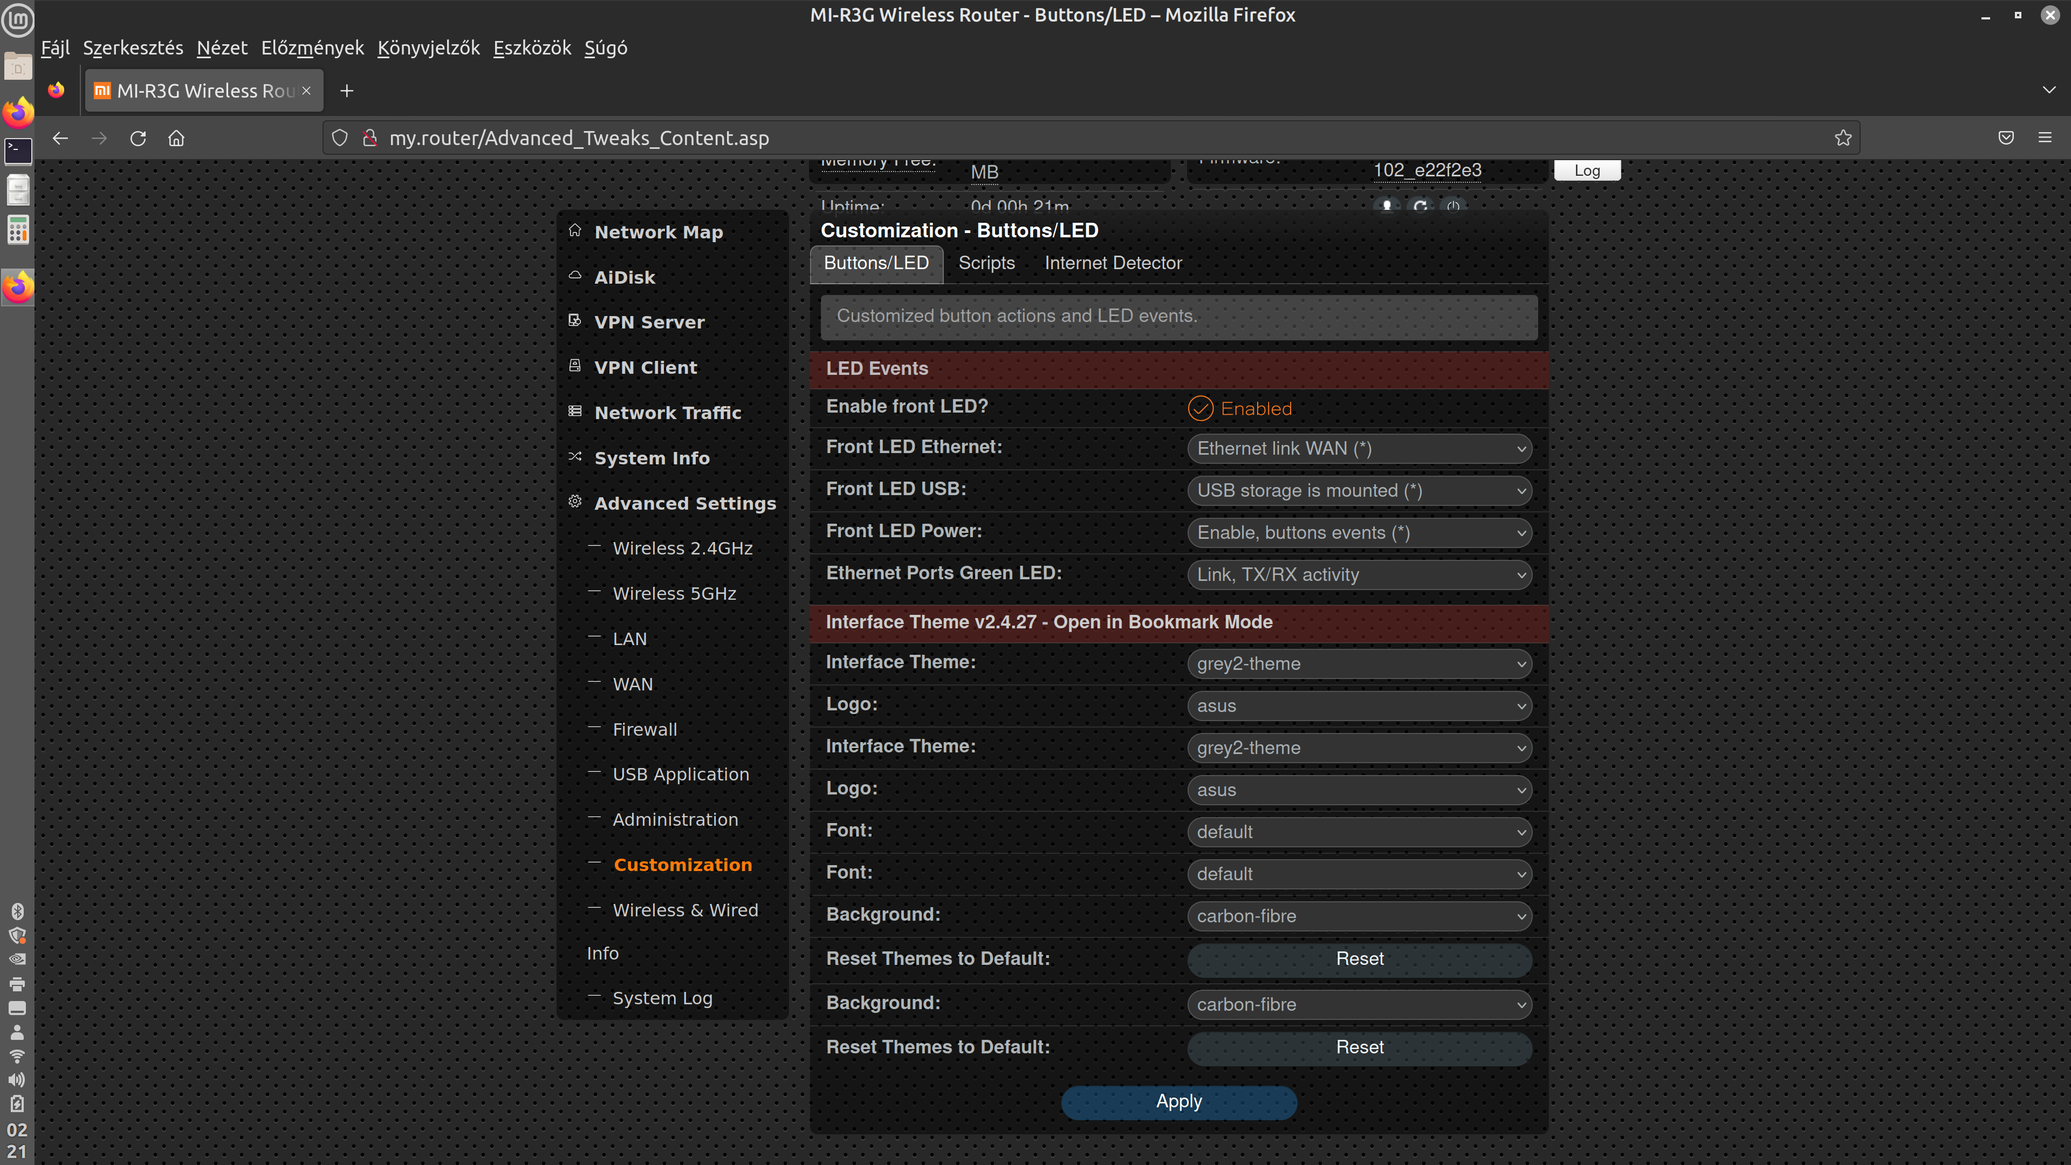Toggle the Enable front LED switch
The image size is (2071, 1165).
pyautogui.click(x=1200, y=408)
